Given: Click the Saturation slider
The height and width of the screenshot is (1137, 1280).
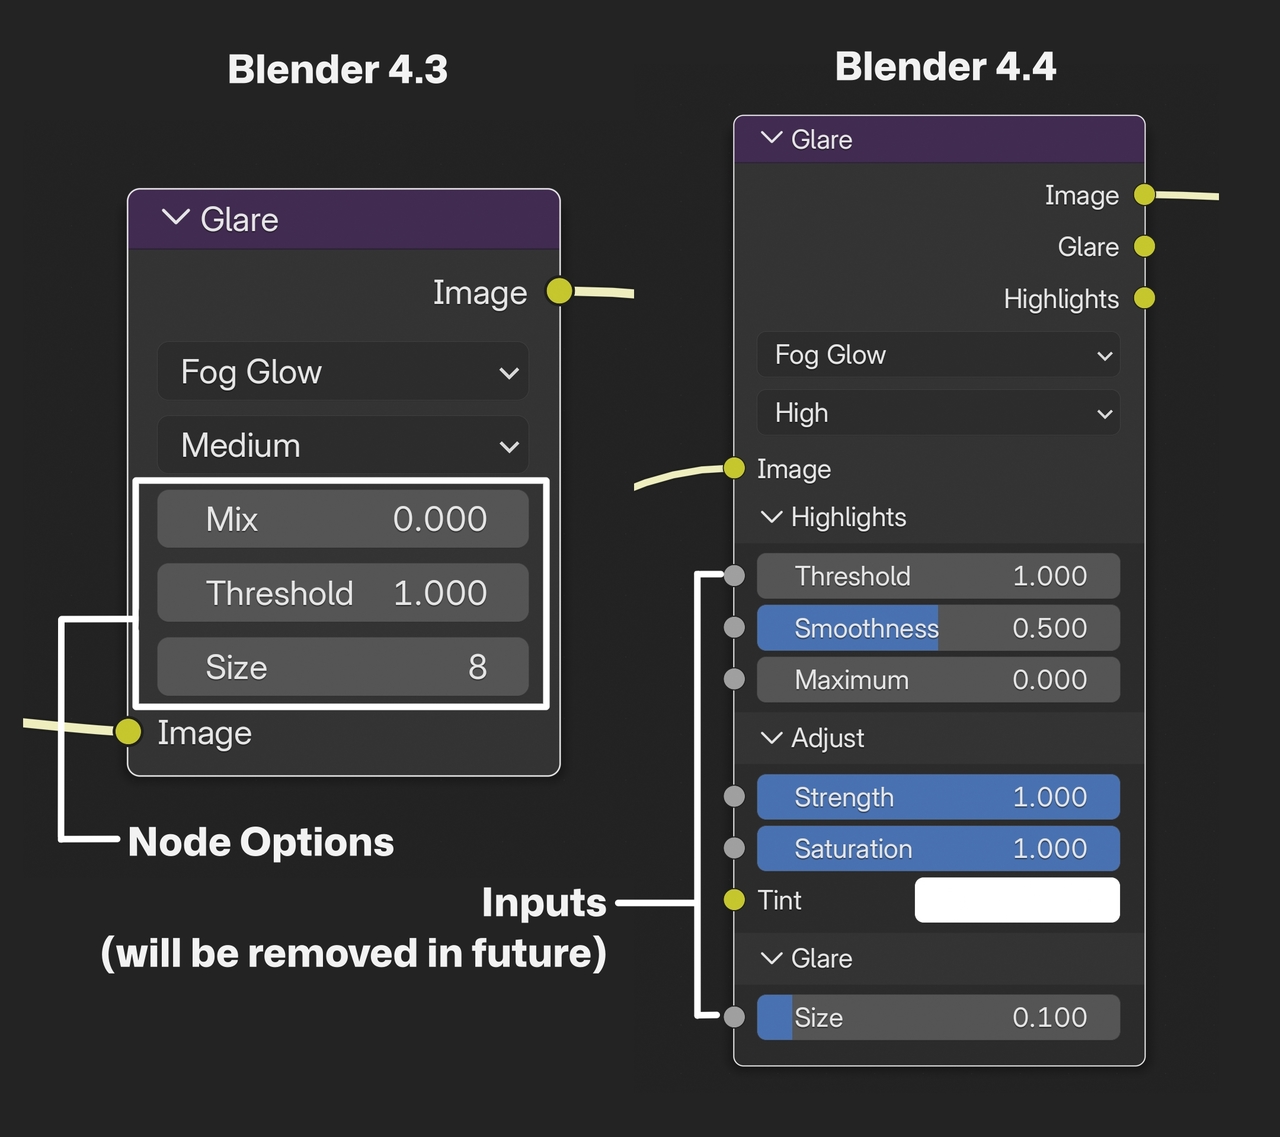Looking at the screenshot, I should [938, 849].
